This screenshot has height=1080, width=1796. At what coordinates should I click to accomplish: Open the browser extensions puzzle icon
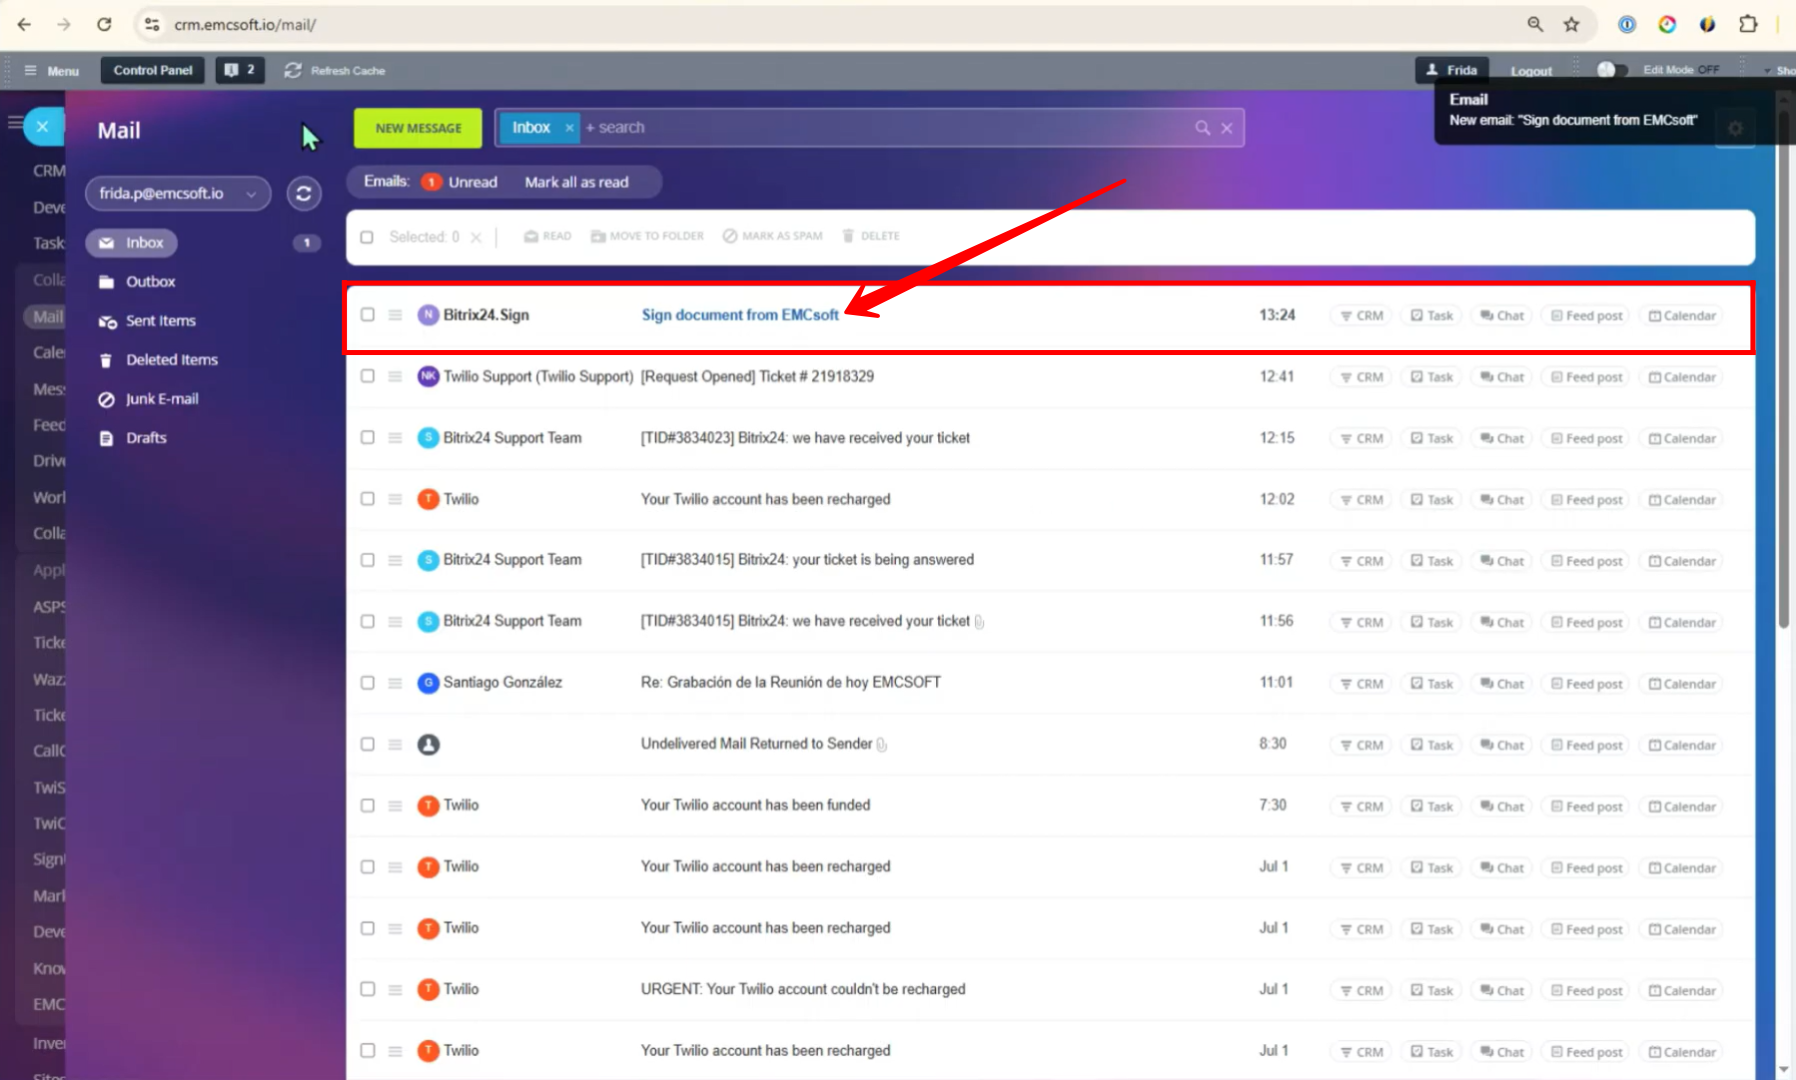click(x=1748, y=24)
